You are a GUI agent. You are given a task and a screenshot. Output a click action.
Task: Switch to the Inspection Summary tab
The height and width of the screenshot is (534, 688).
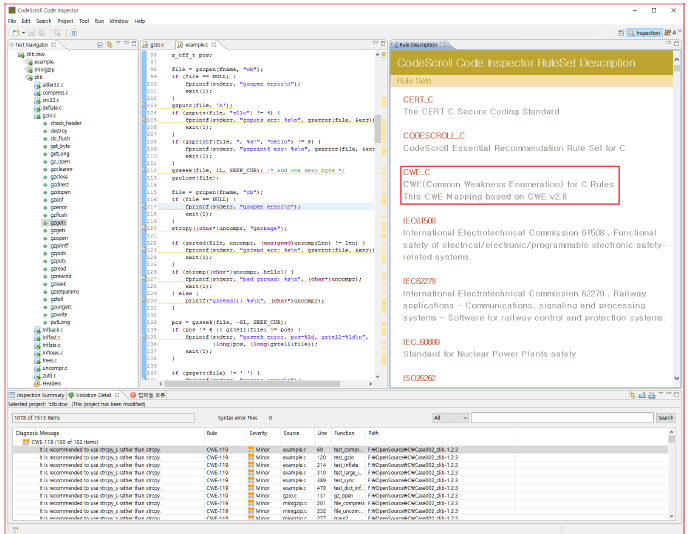tap(37, 395)
